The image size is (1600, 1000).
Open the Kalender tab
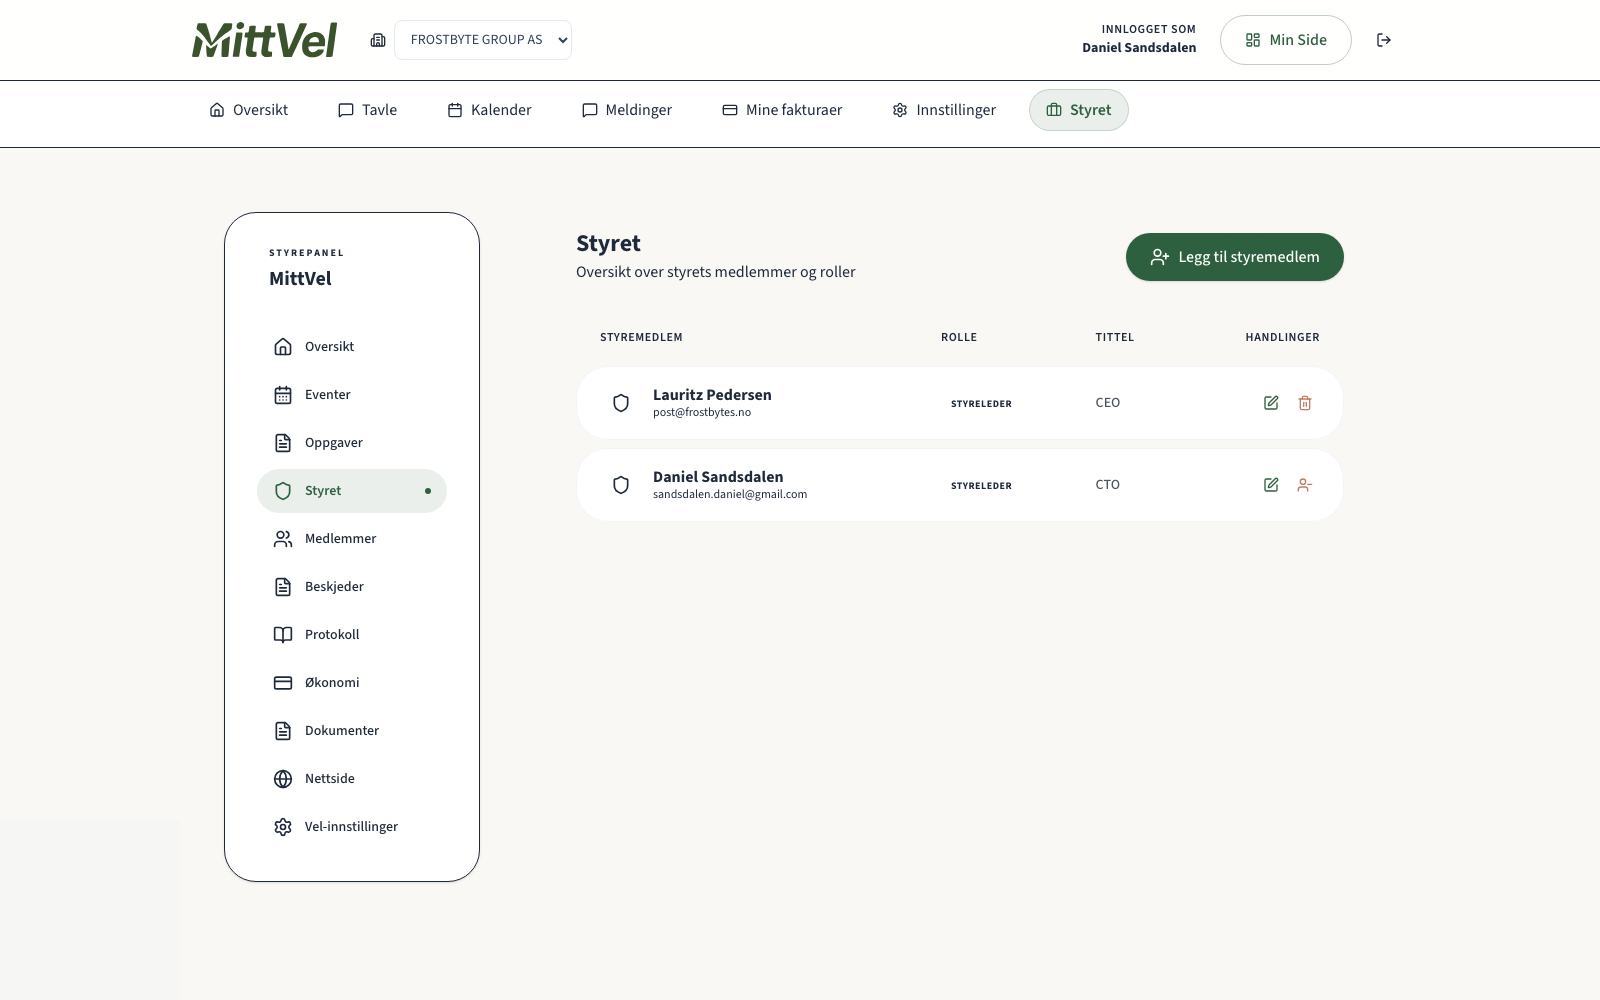click(x=489, y=110)
